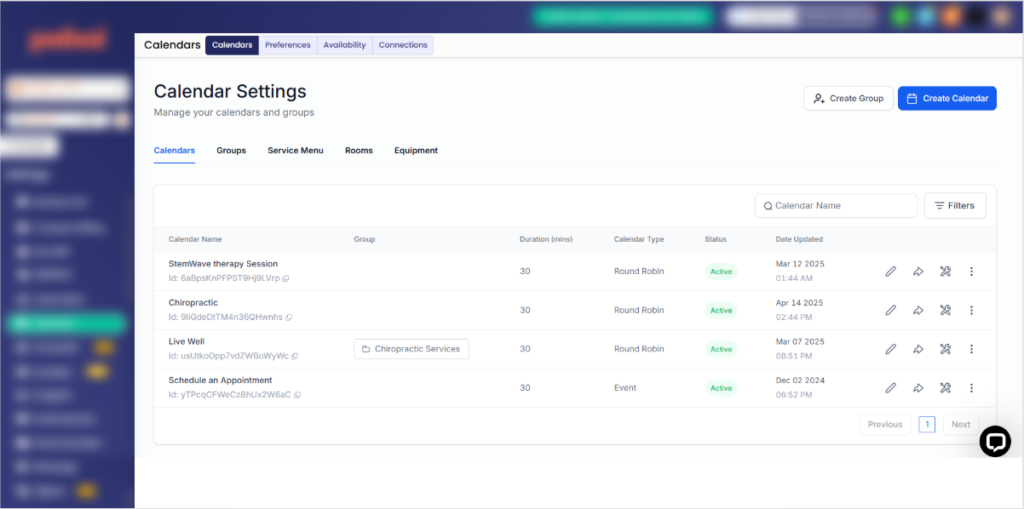This screenshot has width=1024, height=509.
Task: Select the Chiropractic Services group tag
Action: (x=411, y=349)
